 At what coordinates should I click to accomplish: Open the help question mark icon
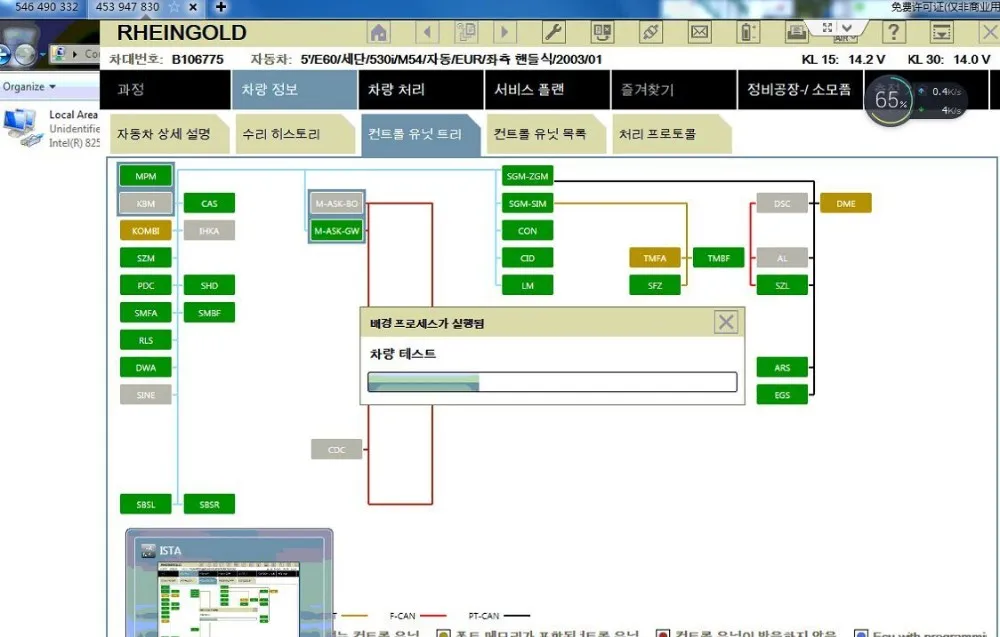coord(893,32)
